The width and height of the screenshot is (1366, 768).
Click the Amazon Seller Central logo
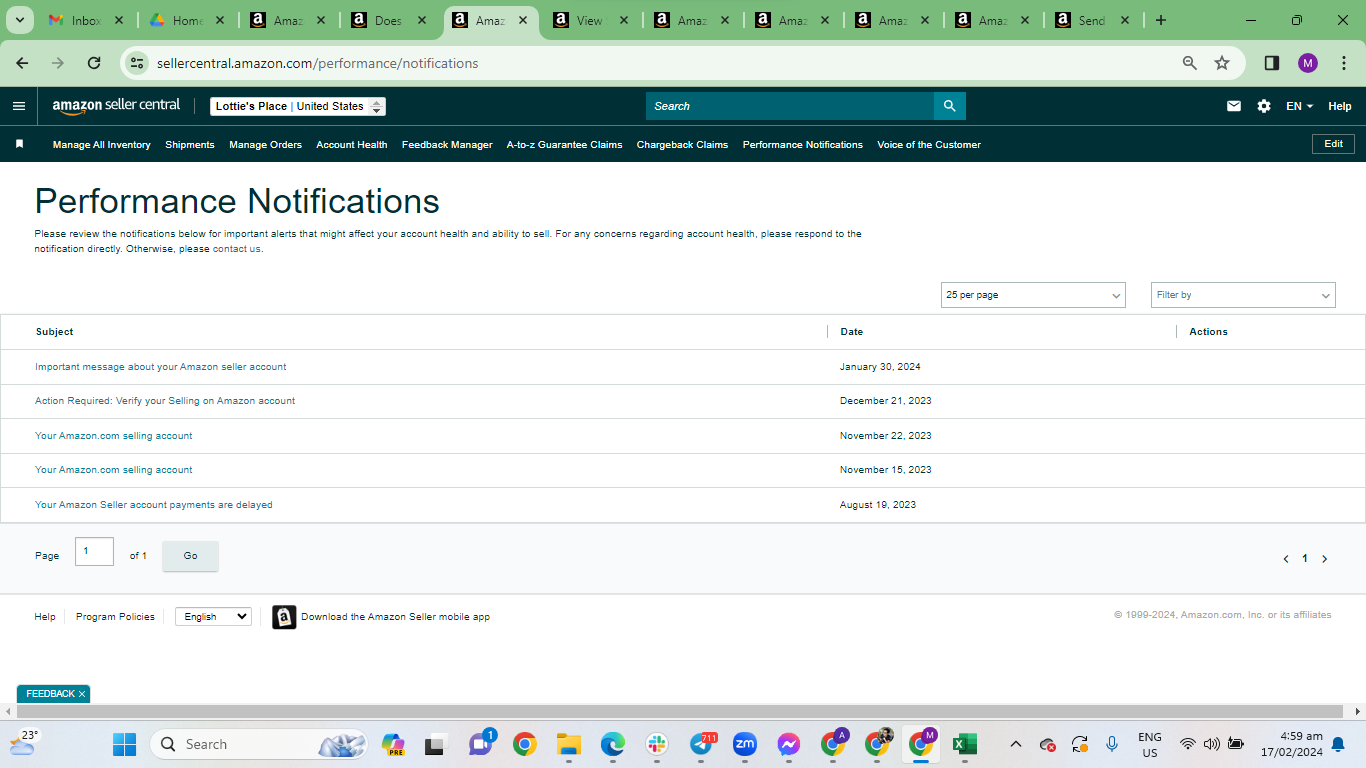(x=116, y=106)
